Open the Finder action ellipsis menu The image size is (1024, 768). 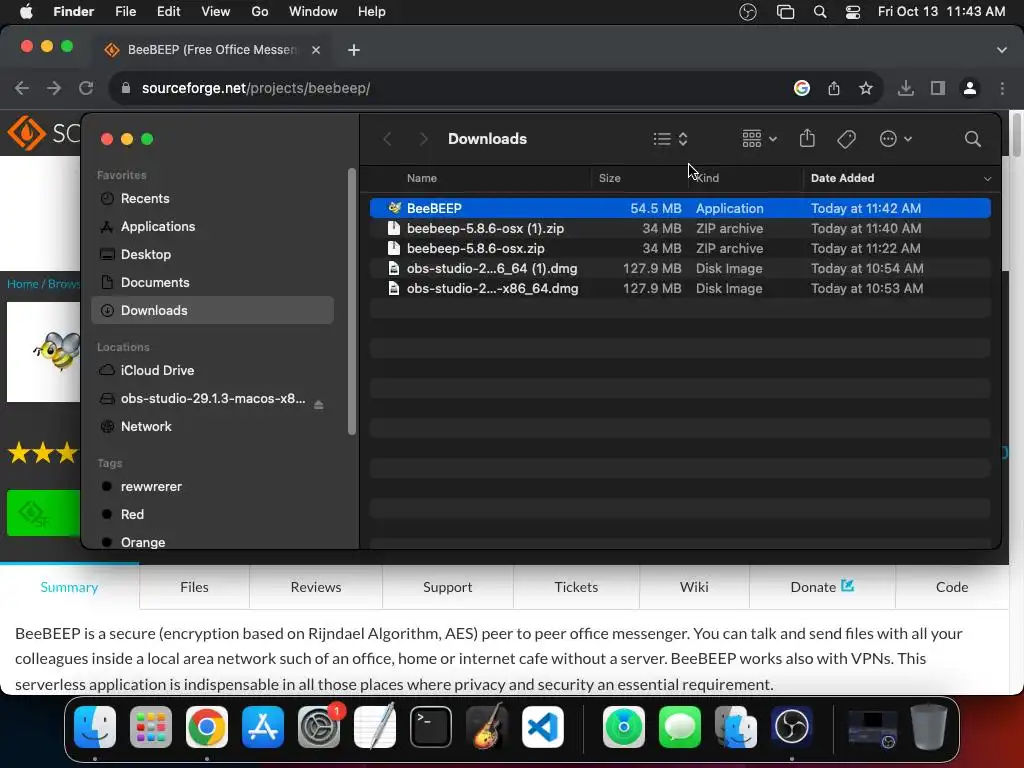(895, 139)
